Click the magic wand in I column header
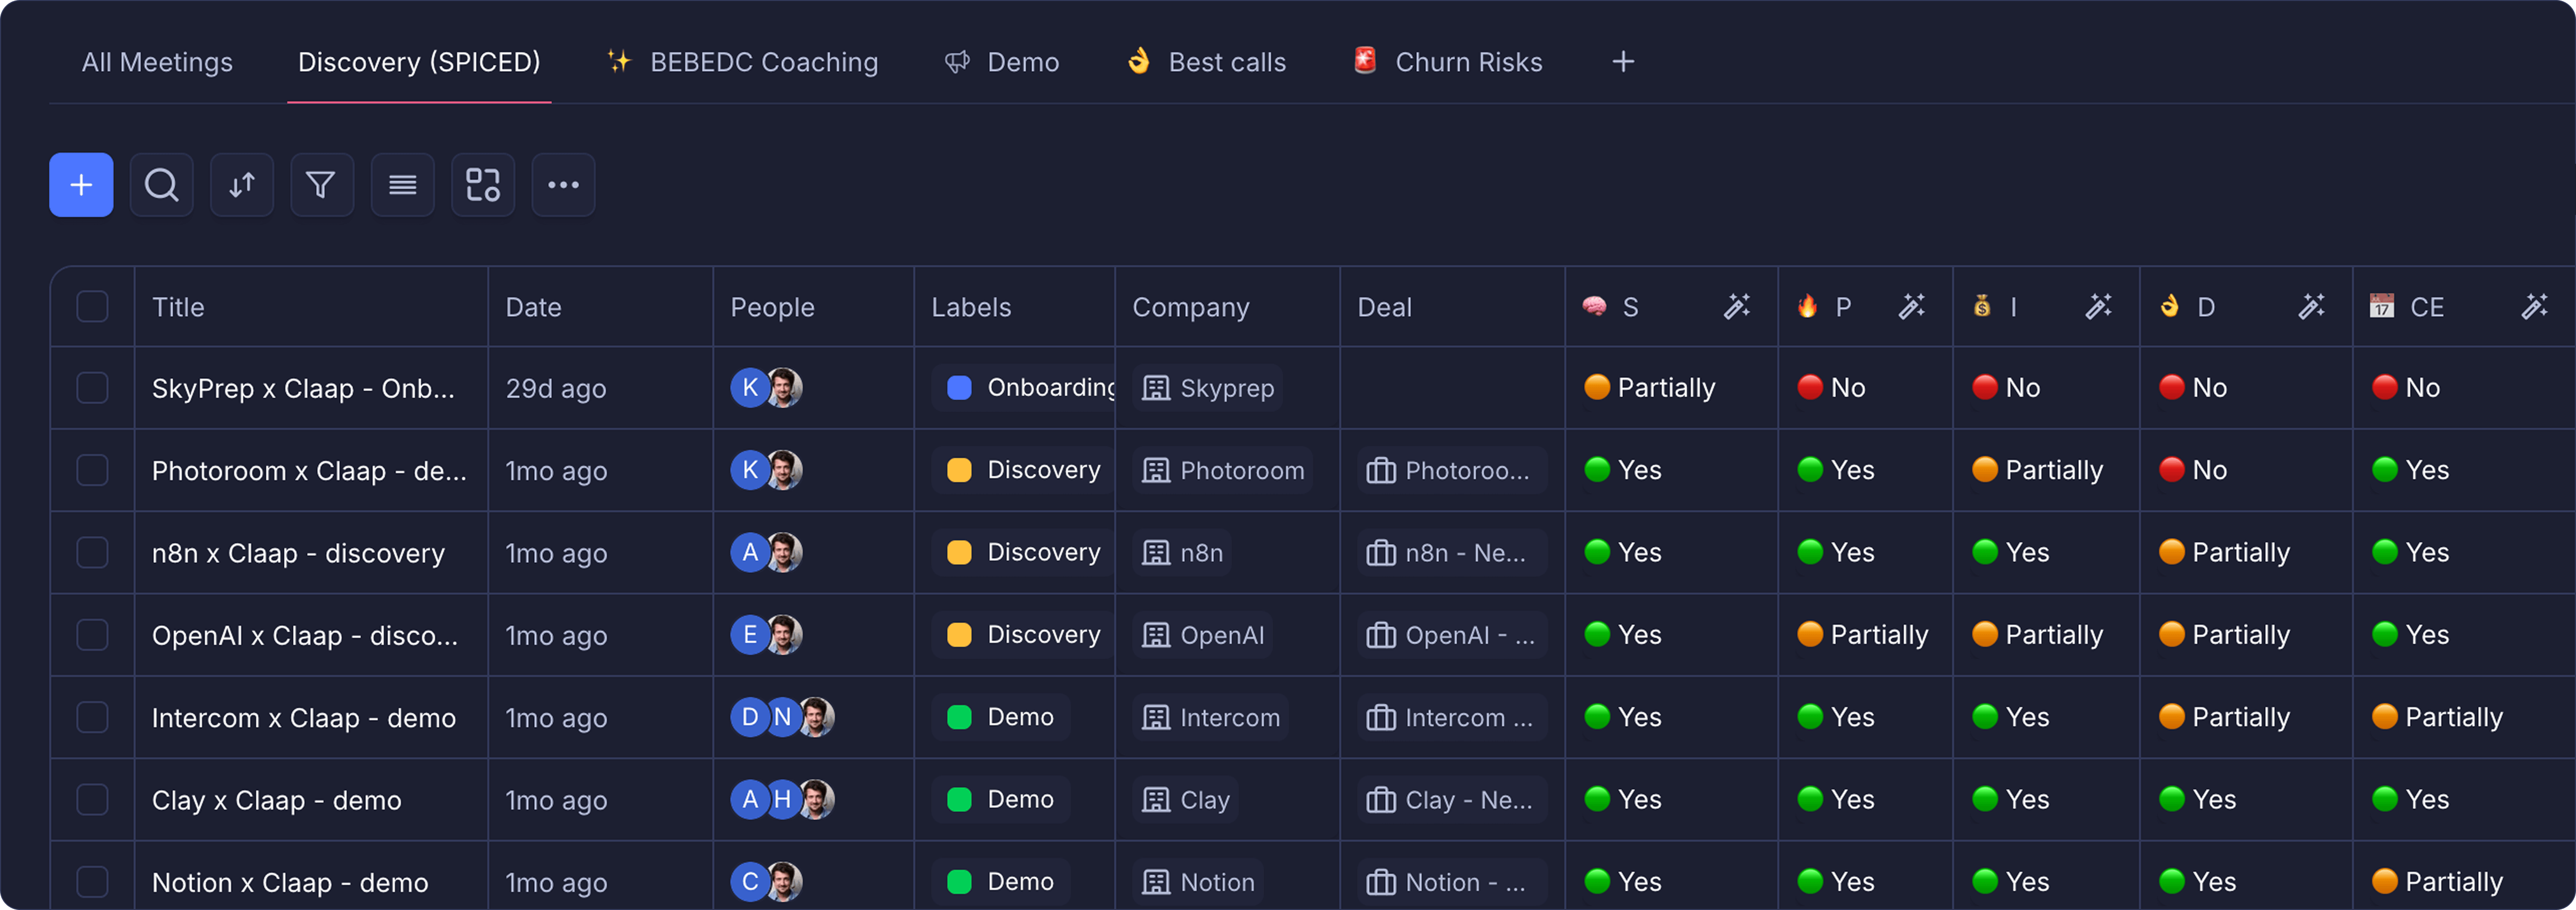 [x=2098, y=307]
